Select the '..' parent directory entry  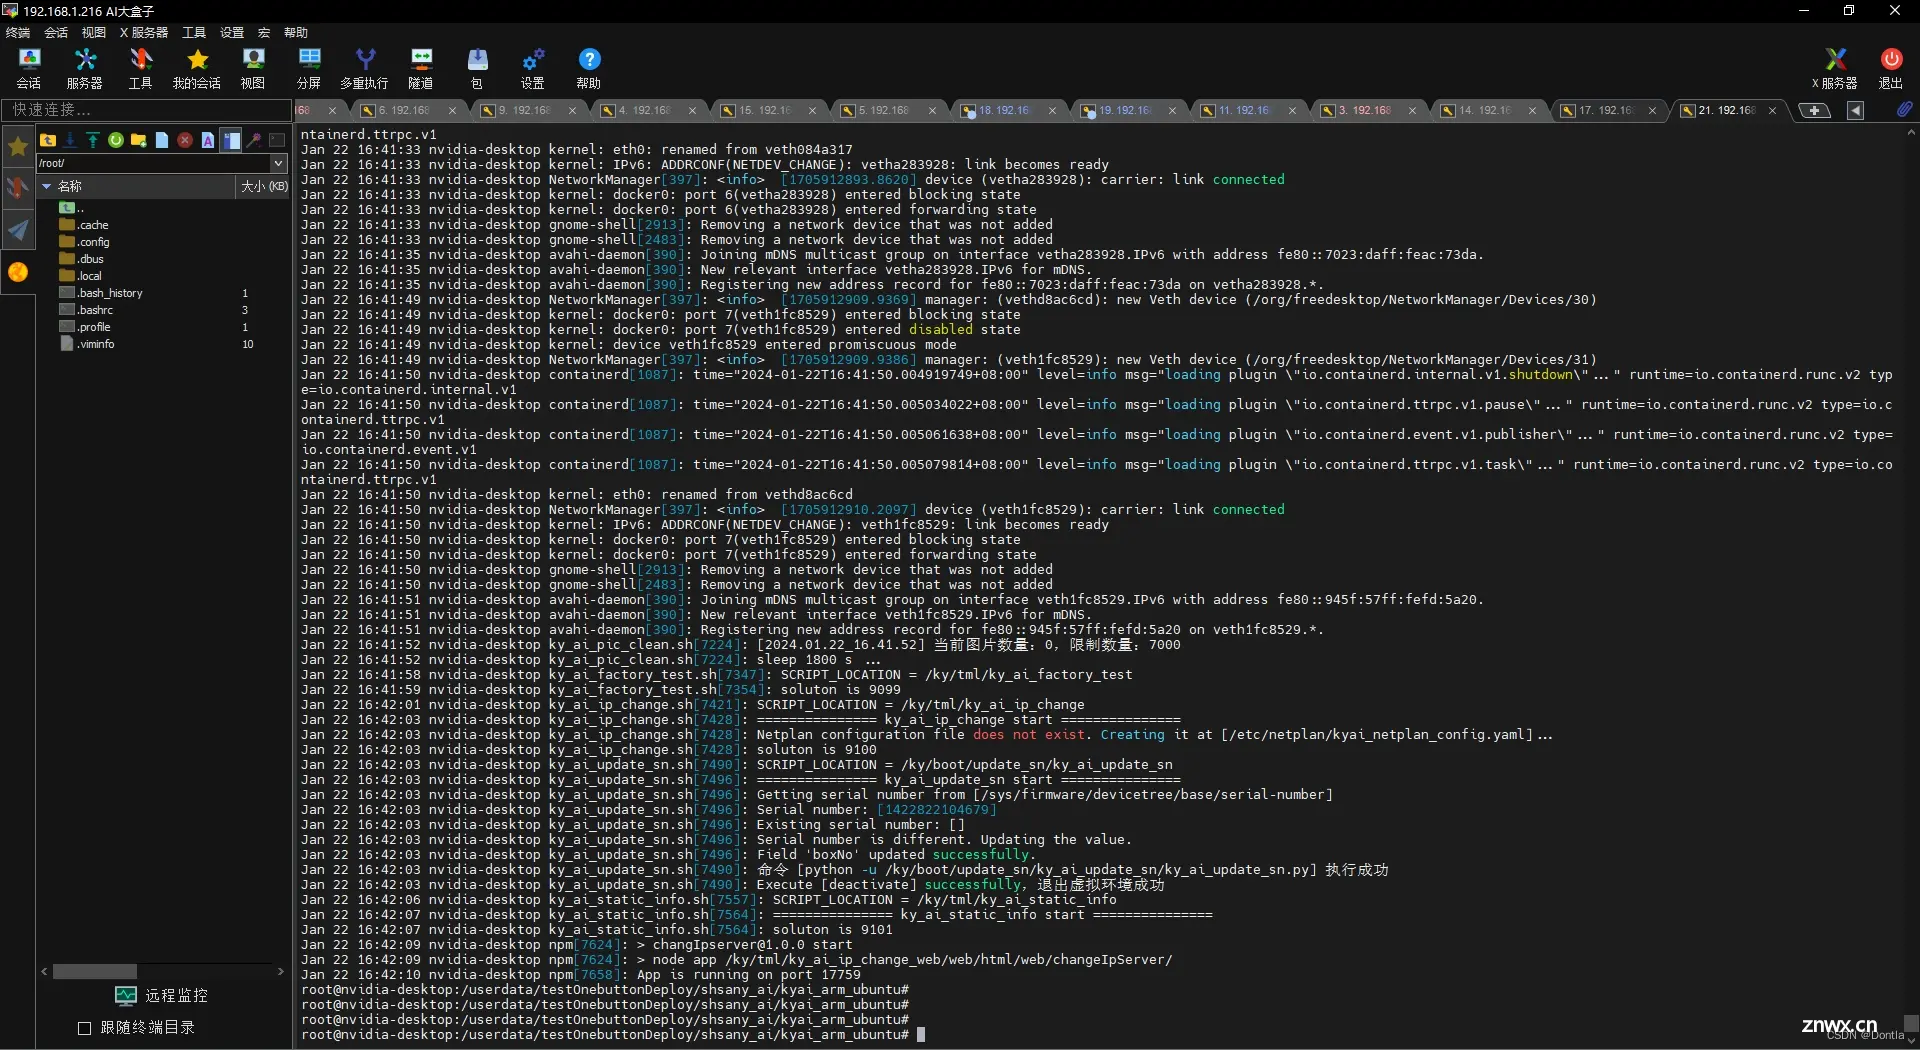tap(72, 208)
